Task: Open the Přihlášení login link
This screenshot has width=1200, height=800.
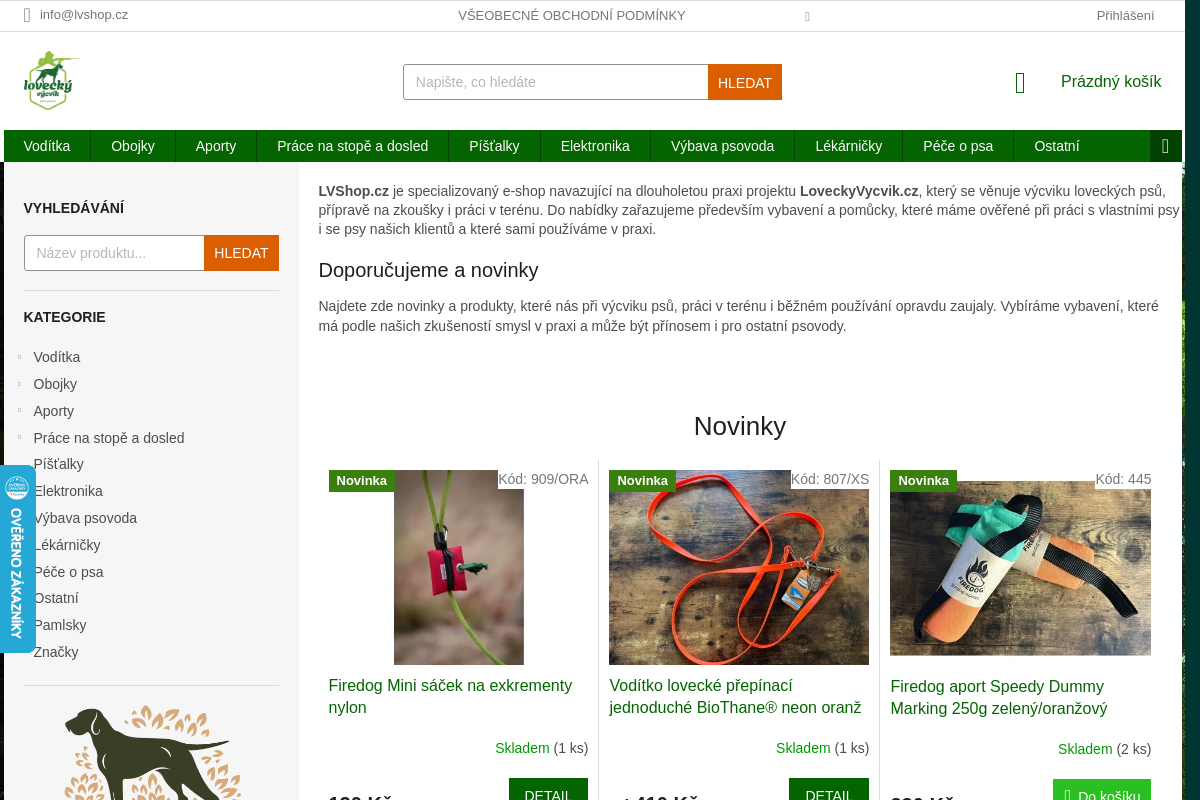Action: [x=1125, y=15]
